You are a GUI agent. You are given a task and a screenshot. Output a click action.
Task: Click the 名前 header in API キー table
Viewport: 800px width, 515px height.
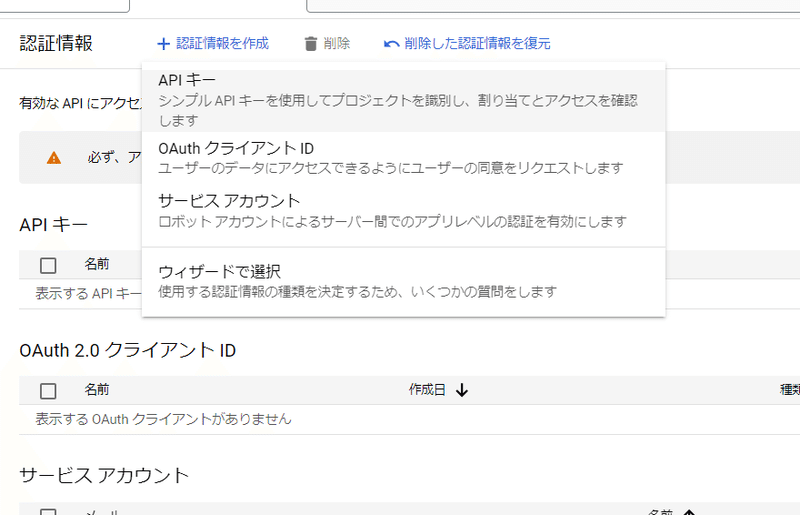tap(97, 265)
